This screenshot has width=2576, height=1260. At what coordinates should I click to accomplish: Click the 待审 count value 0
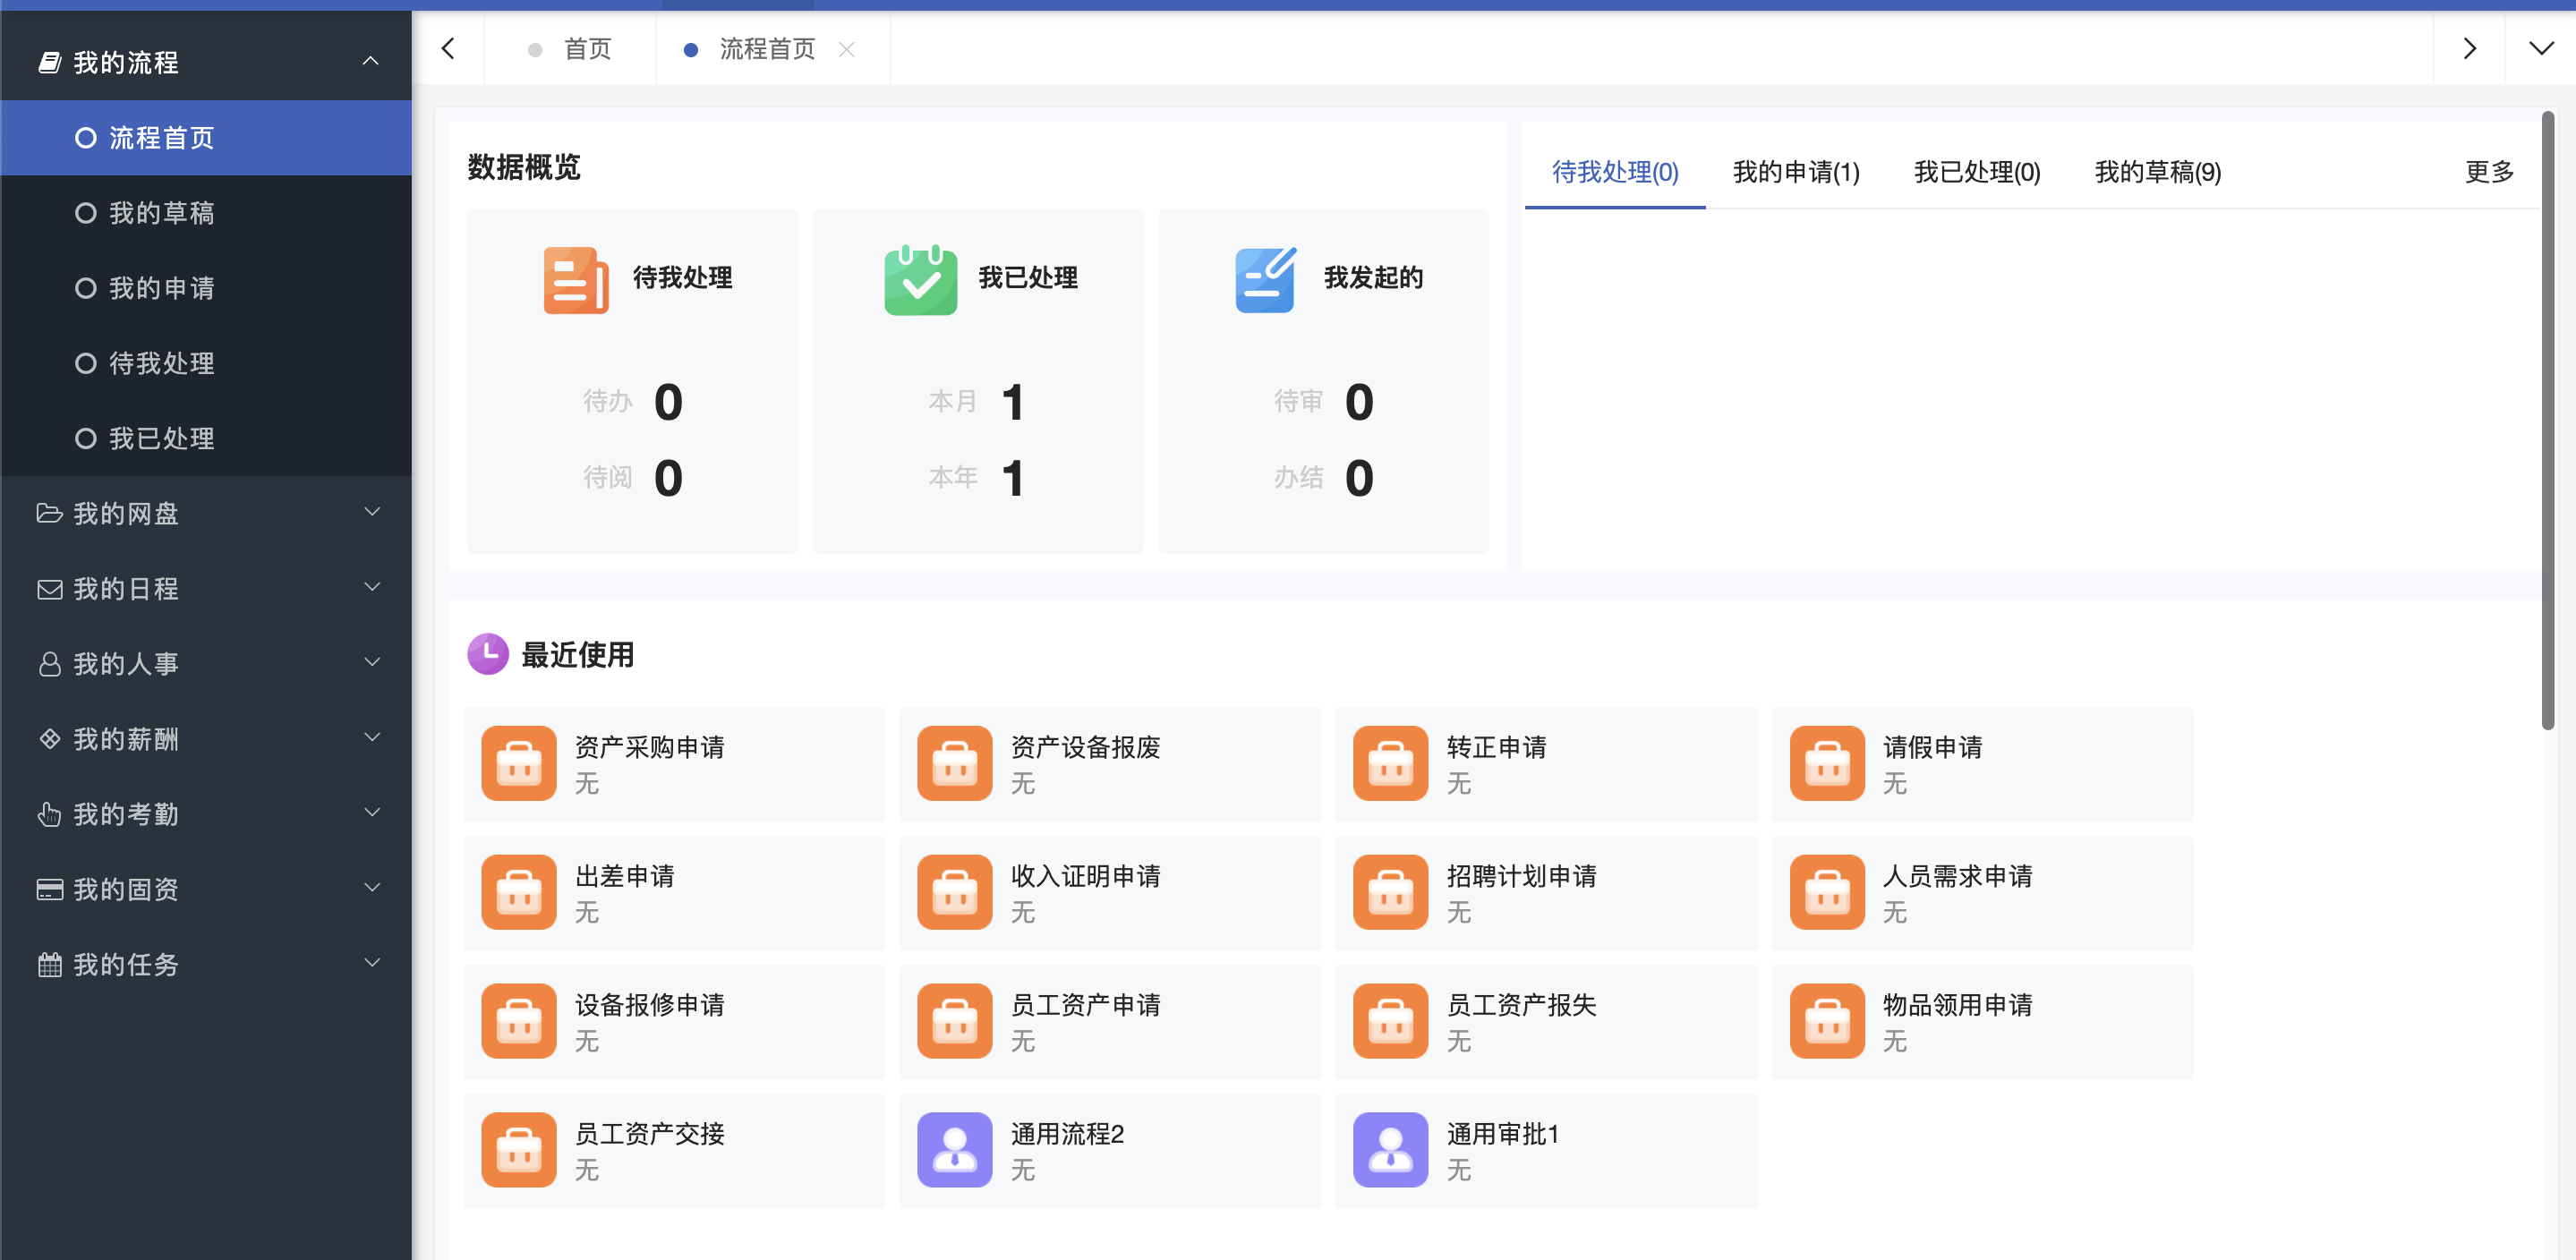pyautogui.click(x=1359, y=402)
